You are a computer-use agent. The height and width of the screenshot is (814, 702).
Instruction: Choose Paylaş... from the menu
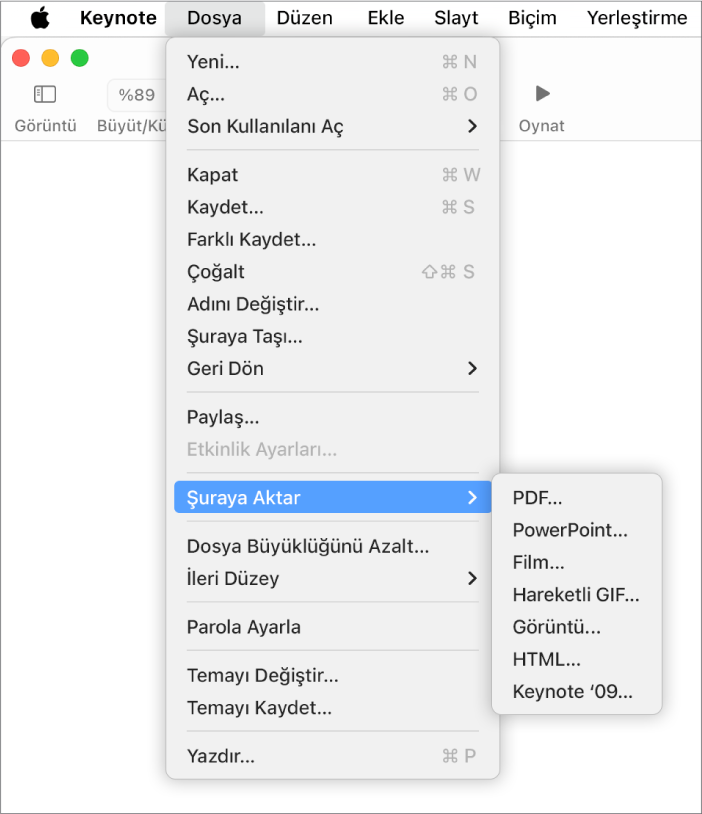point(333,417)
